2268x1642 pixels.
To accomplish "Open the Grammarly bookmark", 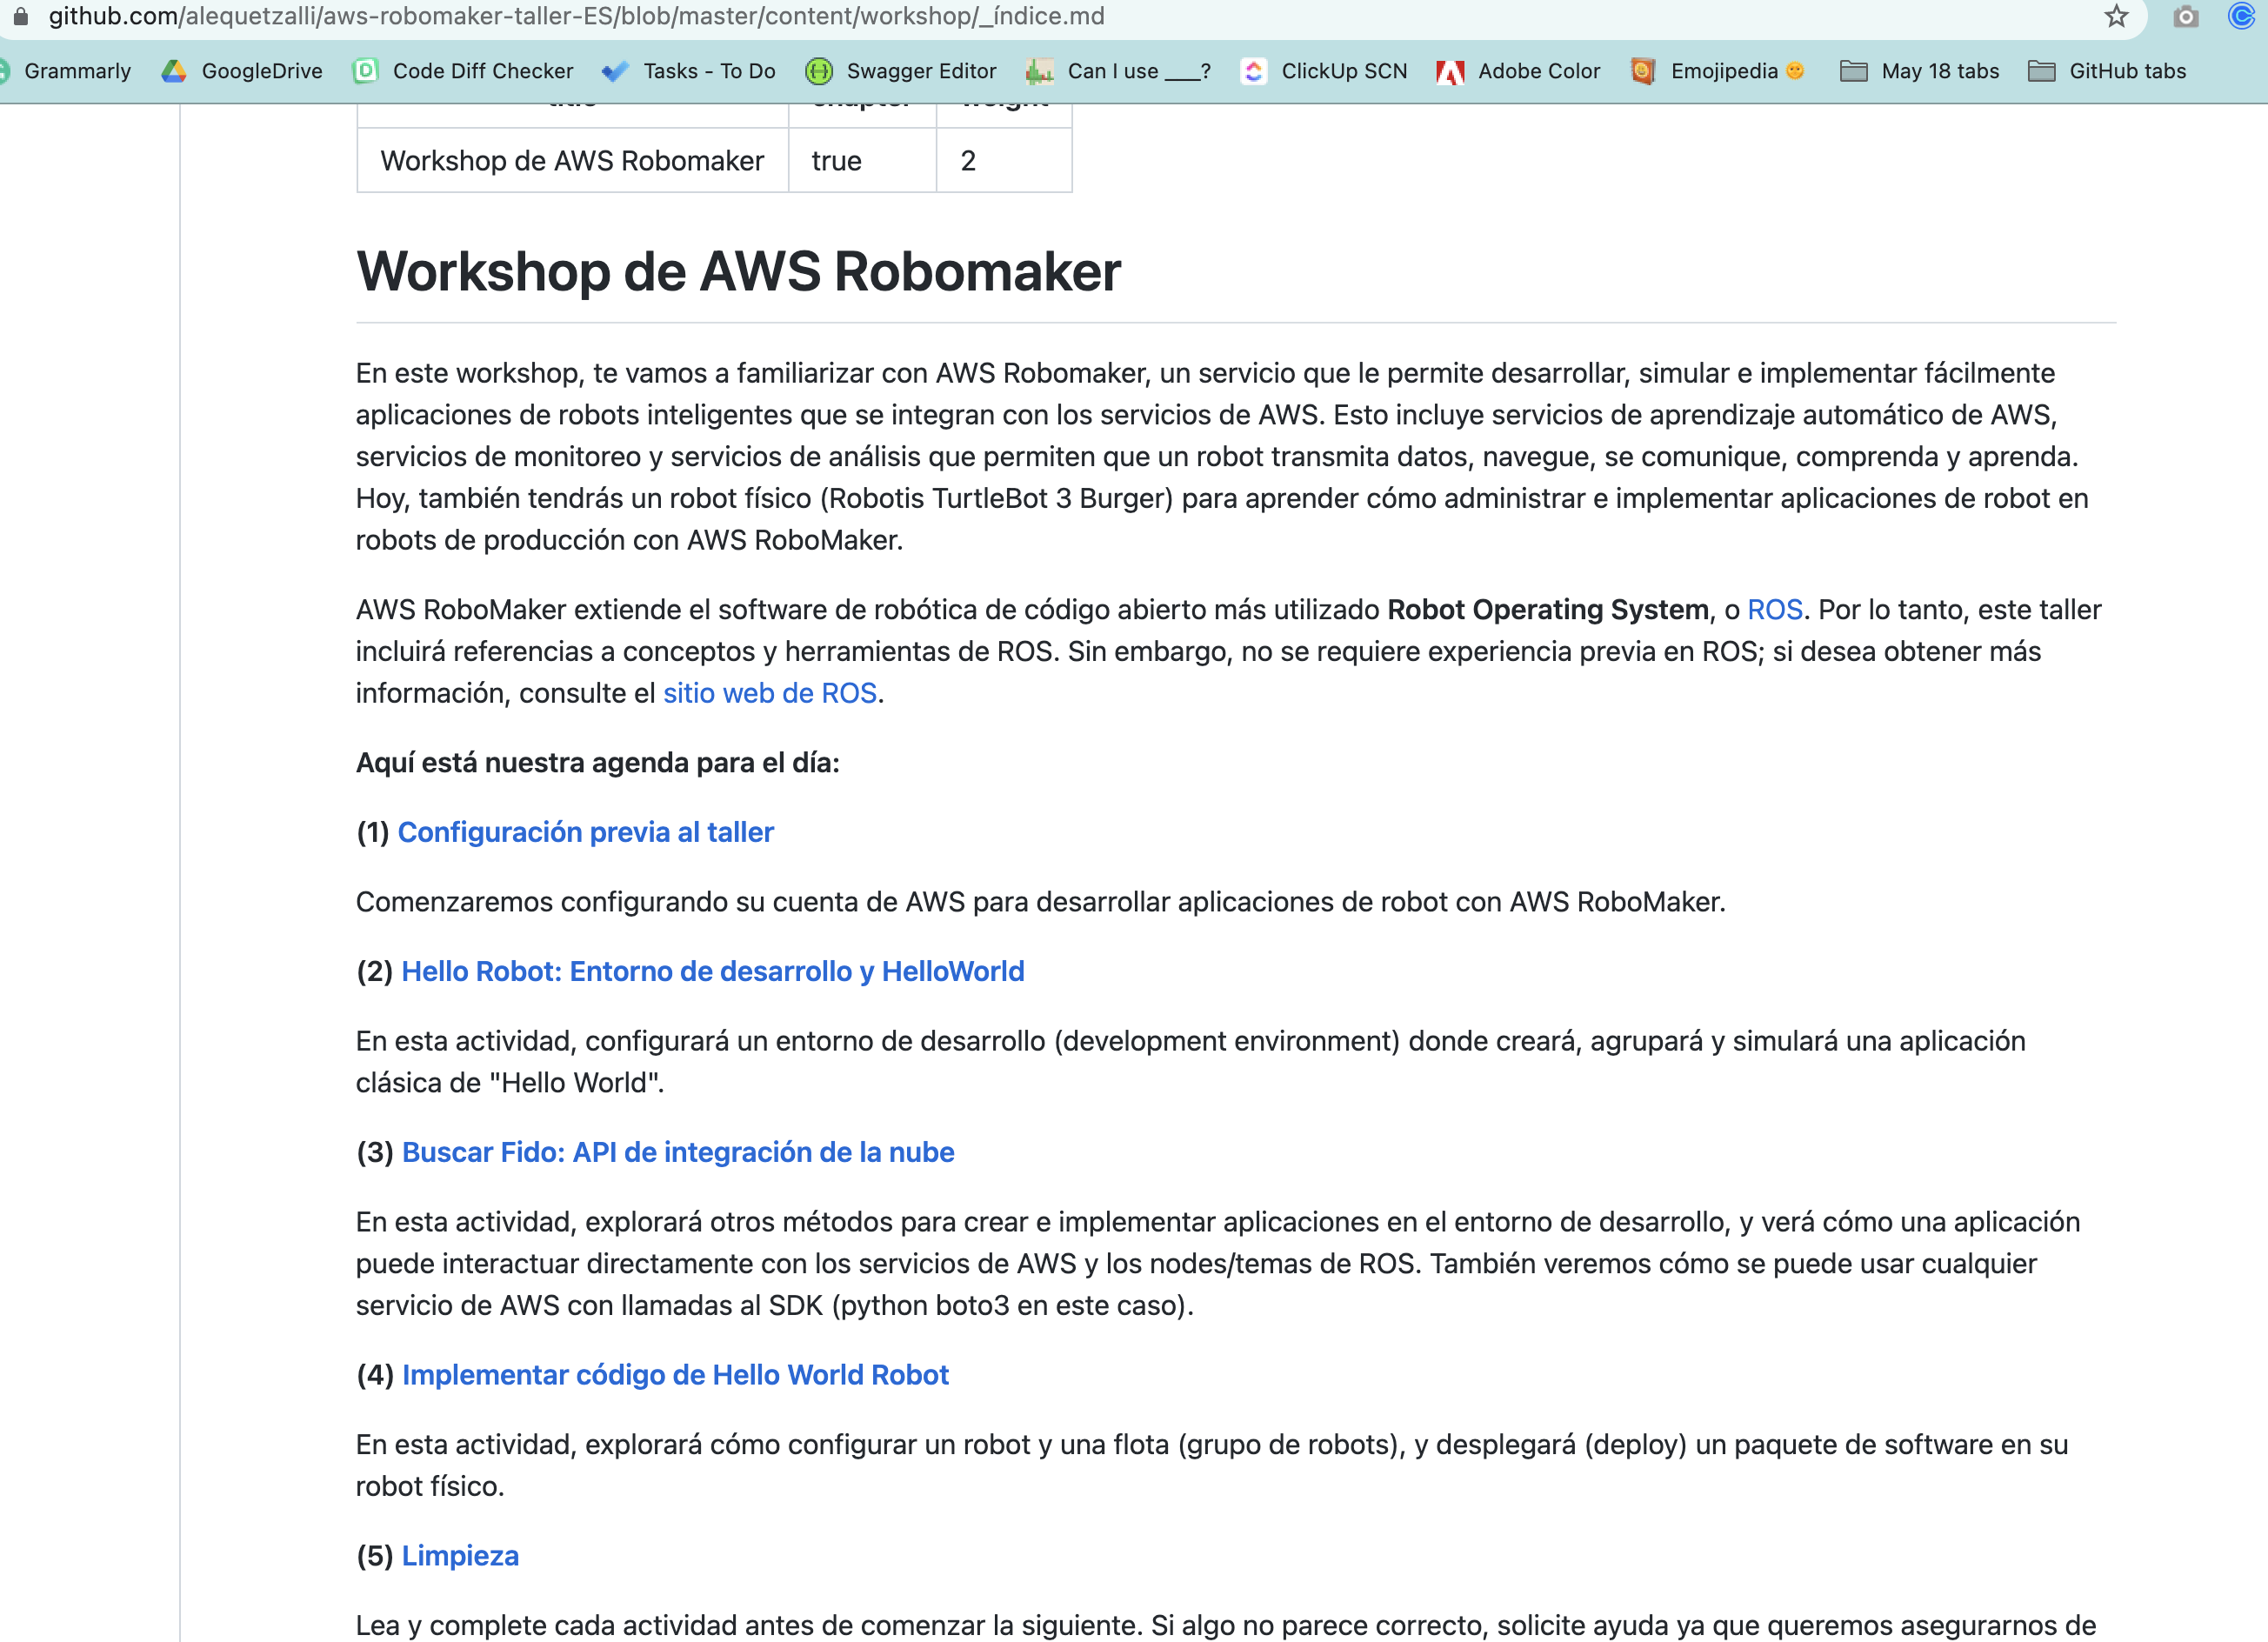I will click(x=66, y=71).
